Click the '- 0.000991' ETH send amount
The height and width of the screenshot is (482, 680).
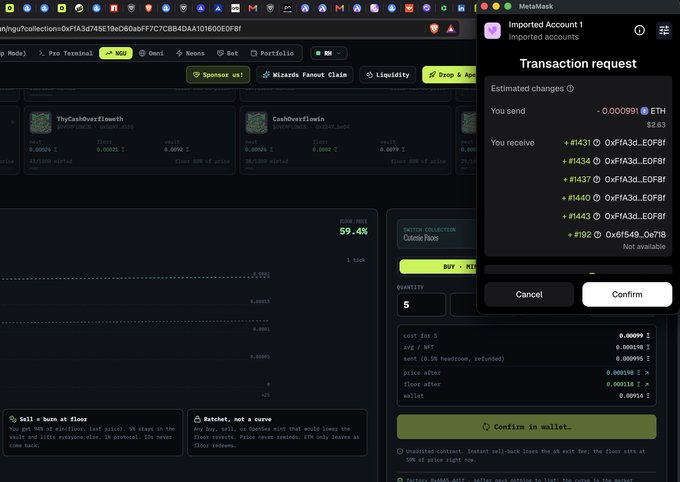(618, 111)
